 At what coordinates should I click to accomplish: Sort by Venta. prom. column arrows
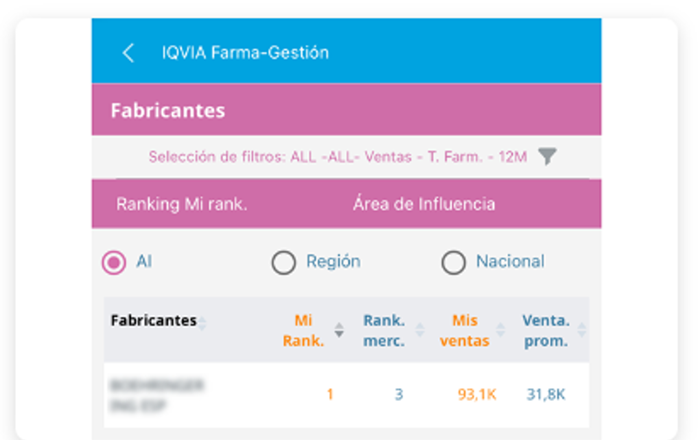(x=582, y=330)
